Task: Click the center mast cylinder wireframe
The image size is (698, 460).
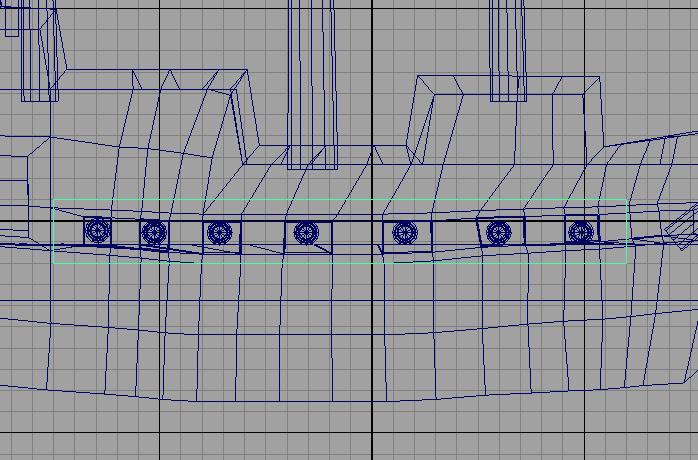Action: [312, 85]
